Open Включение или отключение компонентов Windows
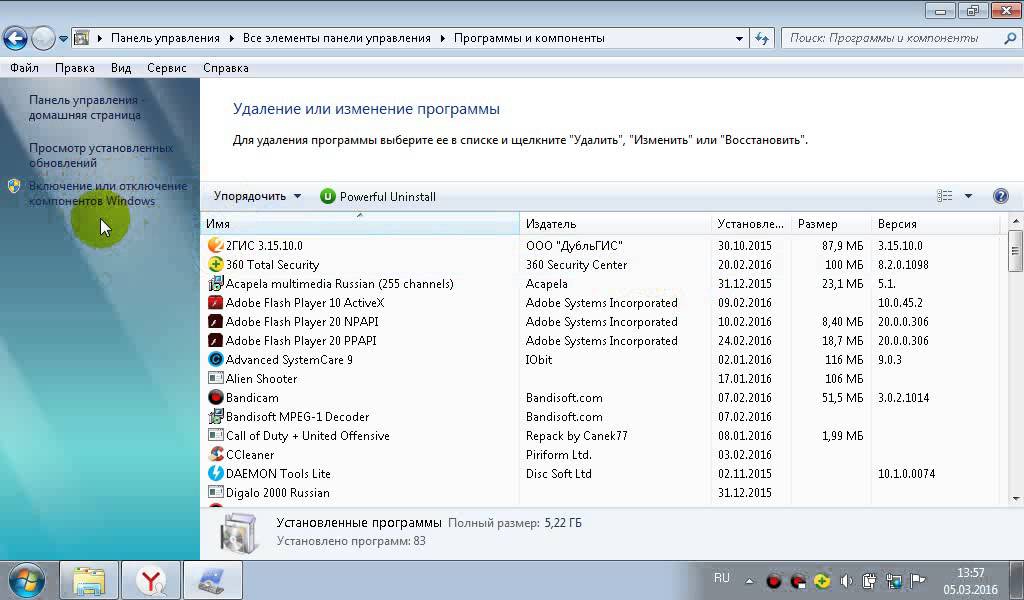The height and width of the screenshot is (600, 1024). [x=108, y=193]
